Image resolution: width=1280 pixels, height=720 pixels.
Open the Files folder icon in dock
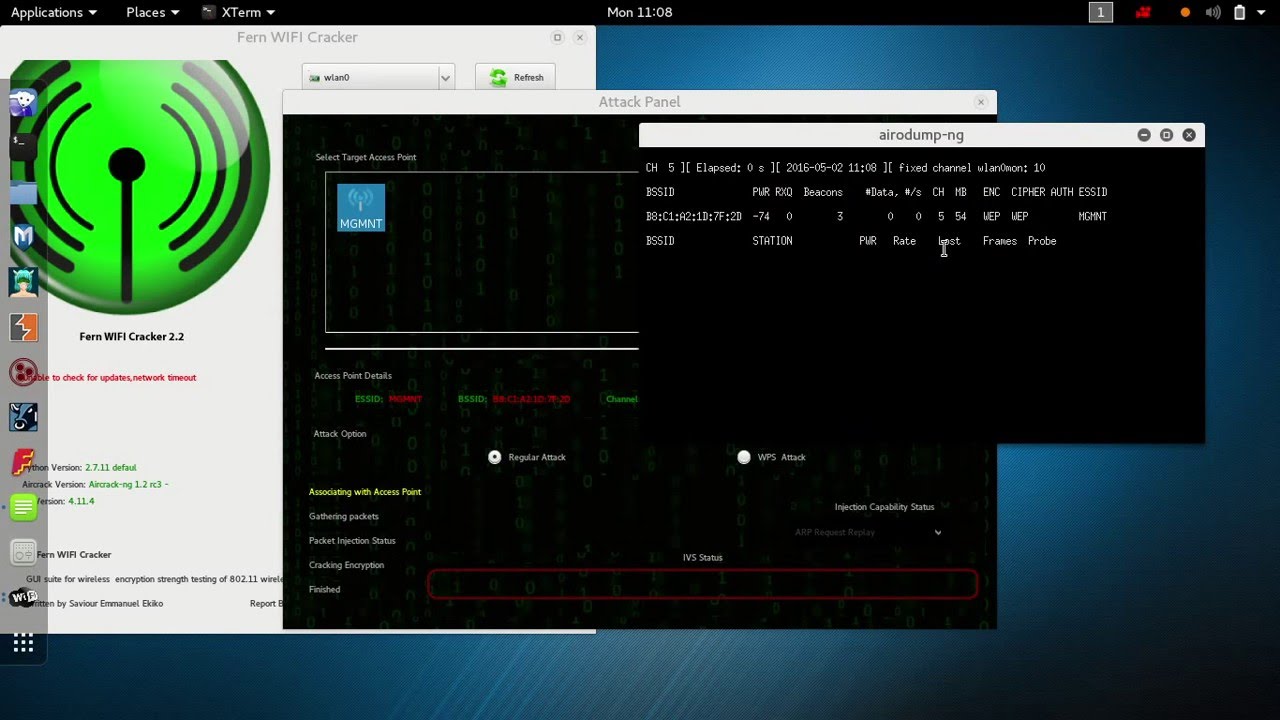pyautogui.click(x=23, y=191)
